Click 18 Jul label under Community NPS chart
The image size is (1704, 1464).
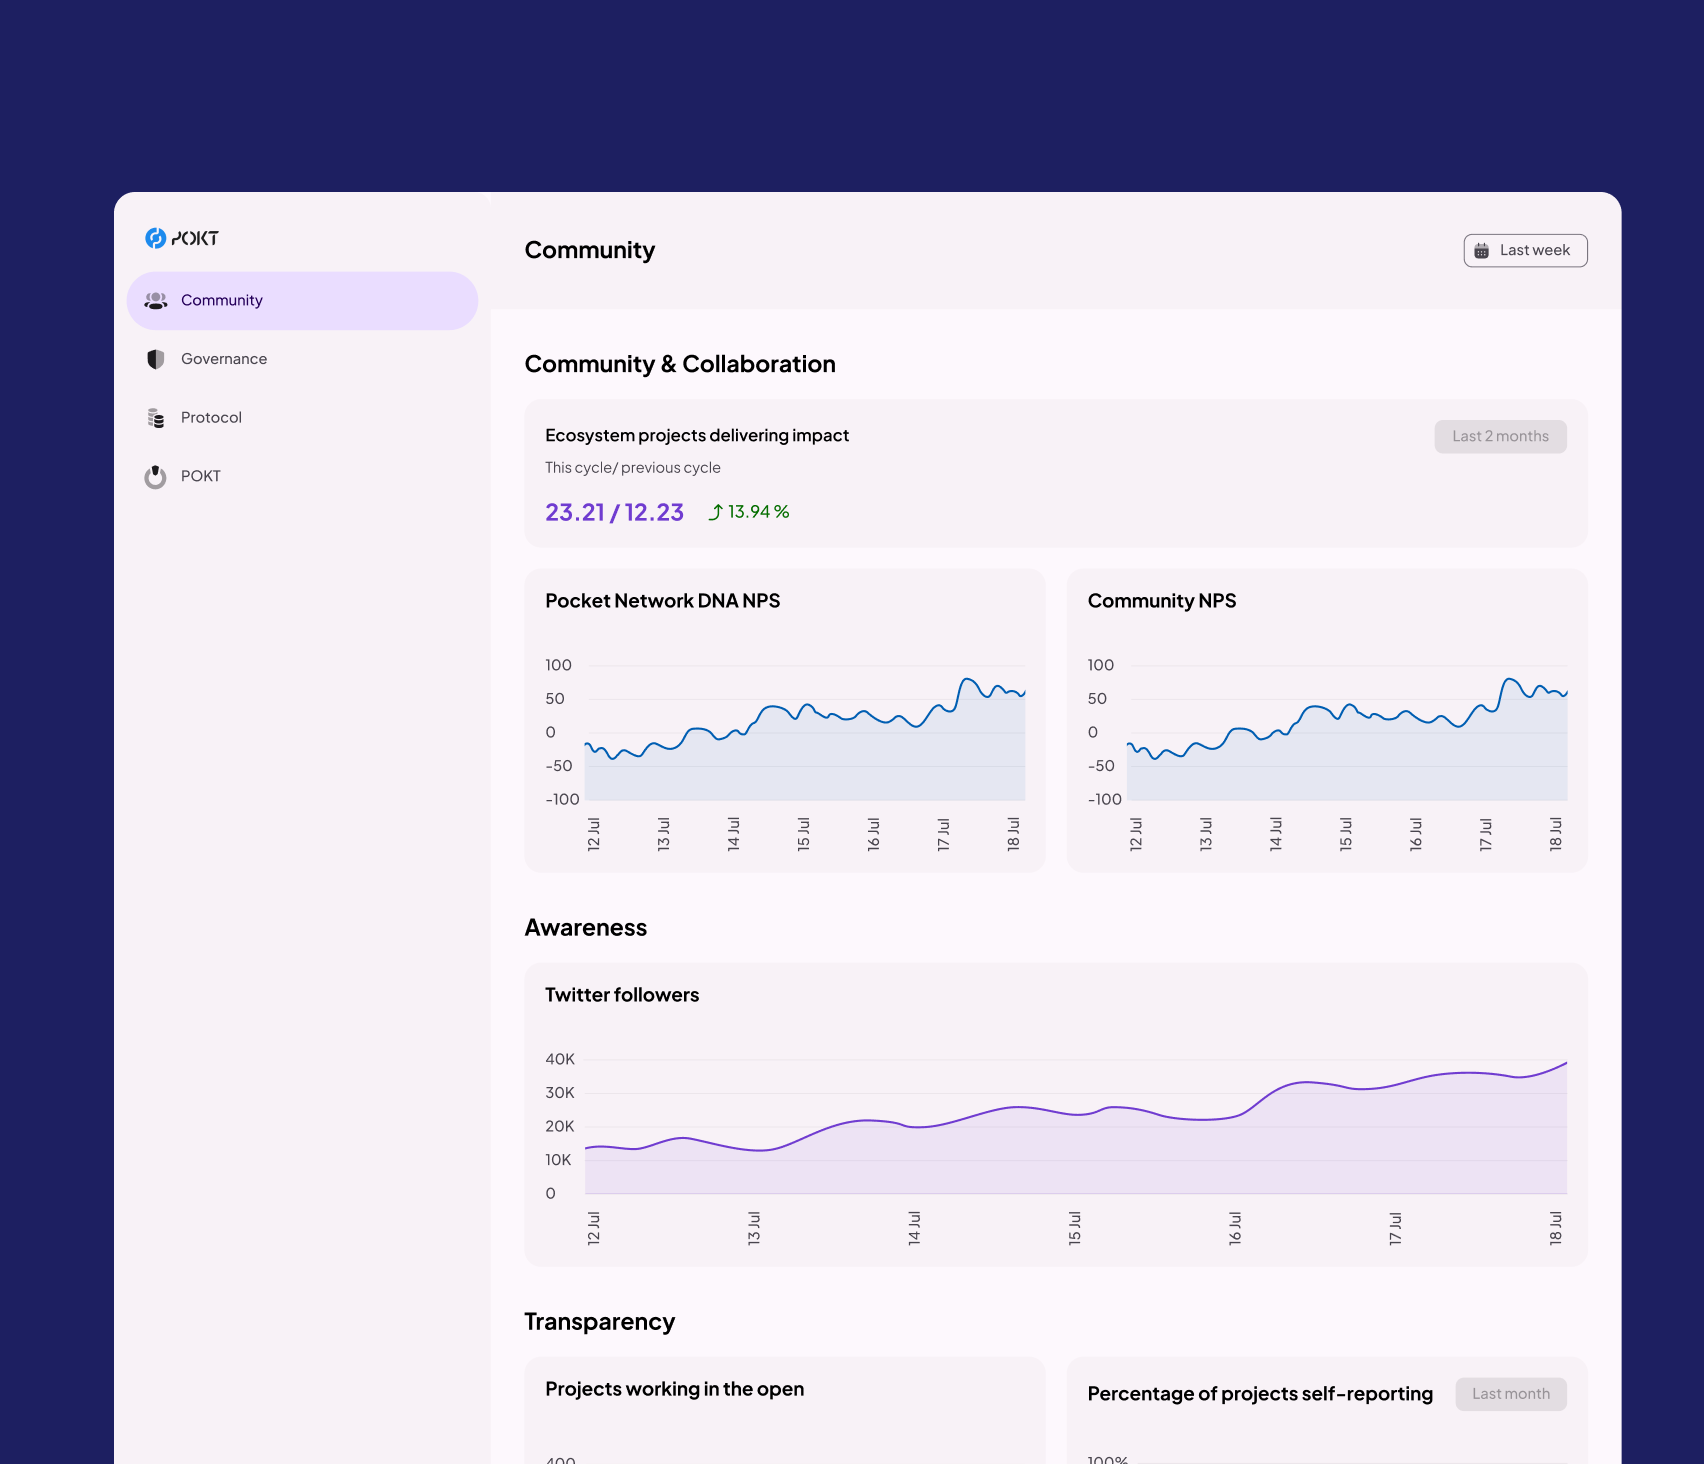1556,834
